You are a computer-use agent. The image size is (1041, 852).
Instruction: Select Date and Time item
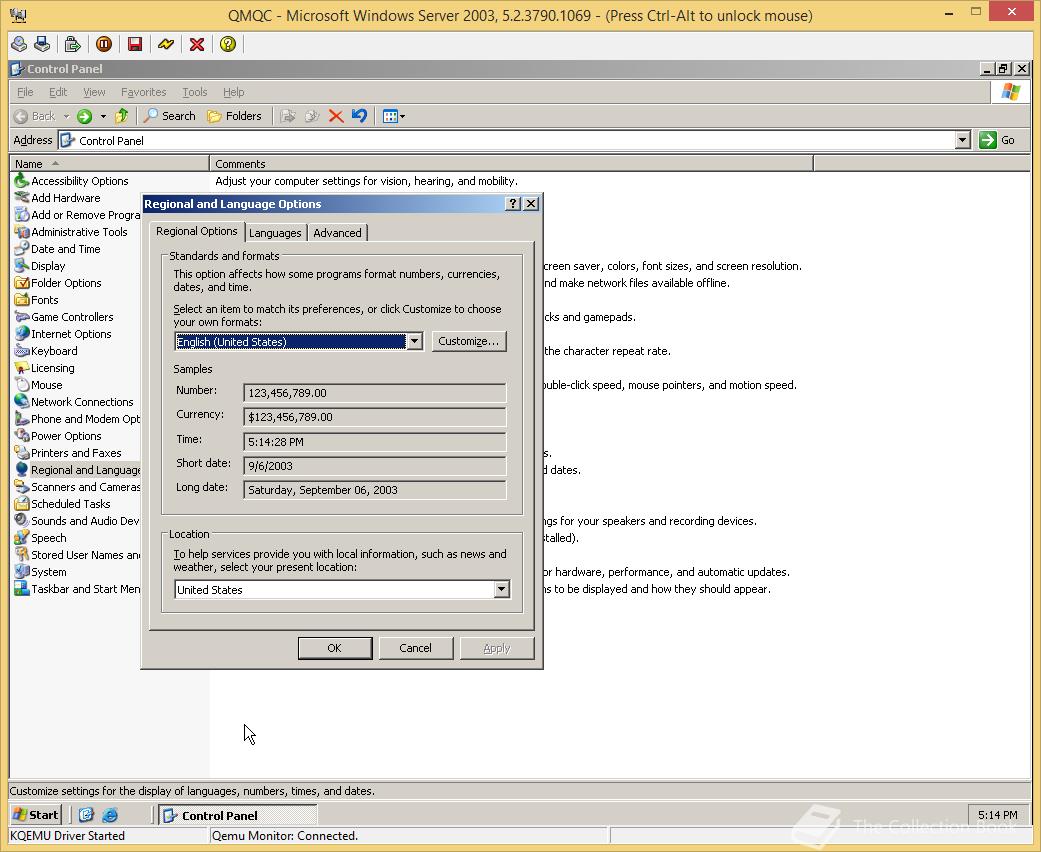[x=57, y=249]
